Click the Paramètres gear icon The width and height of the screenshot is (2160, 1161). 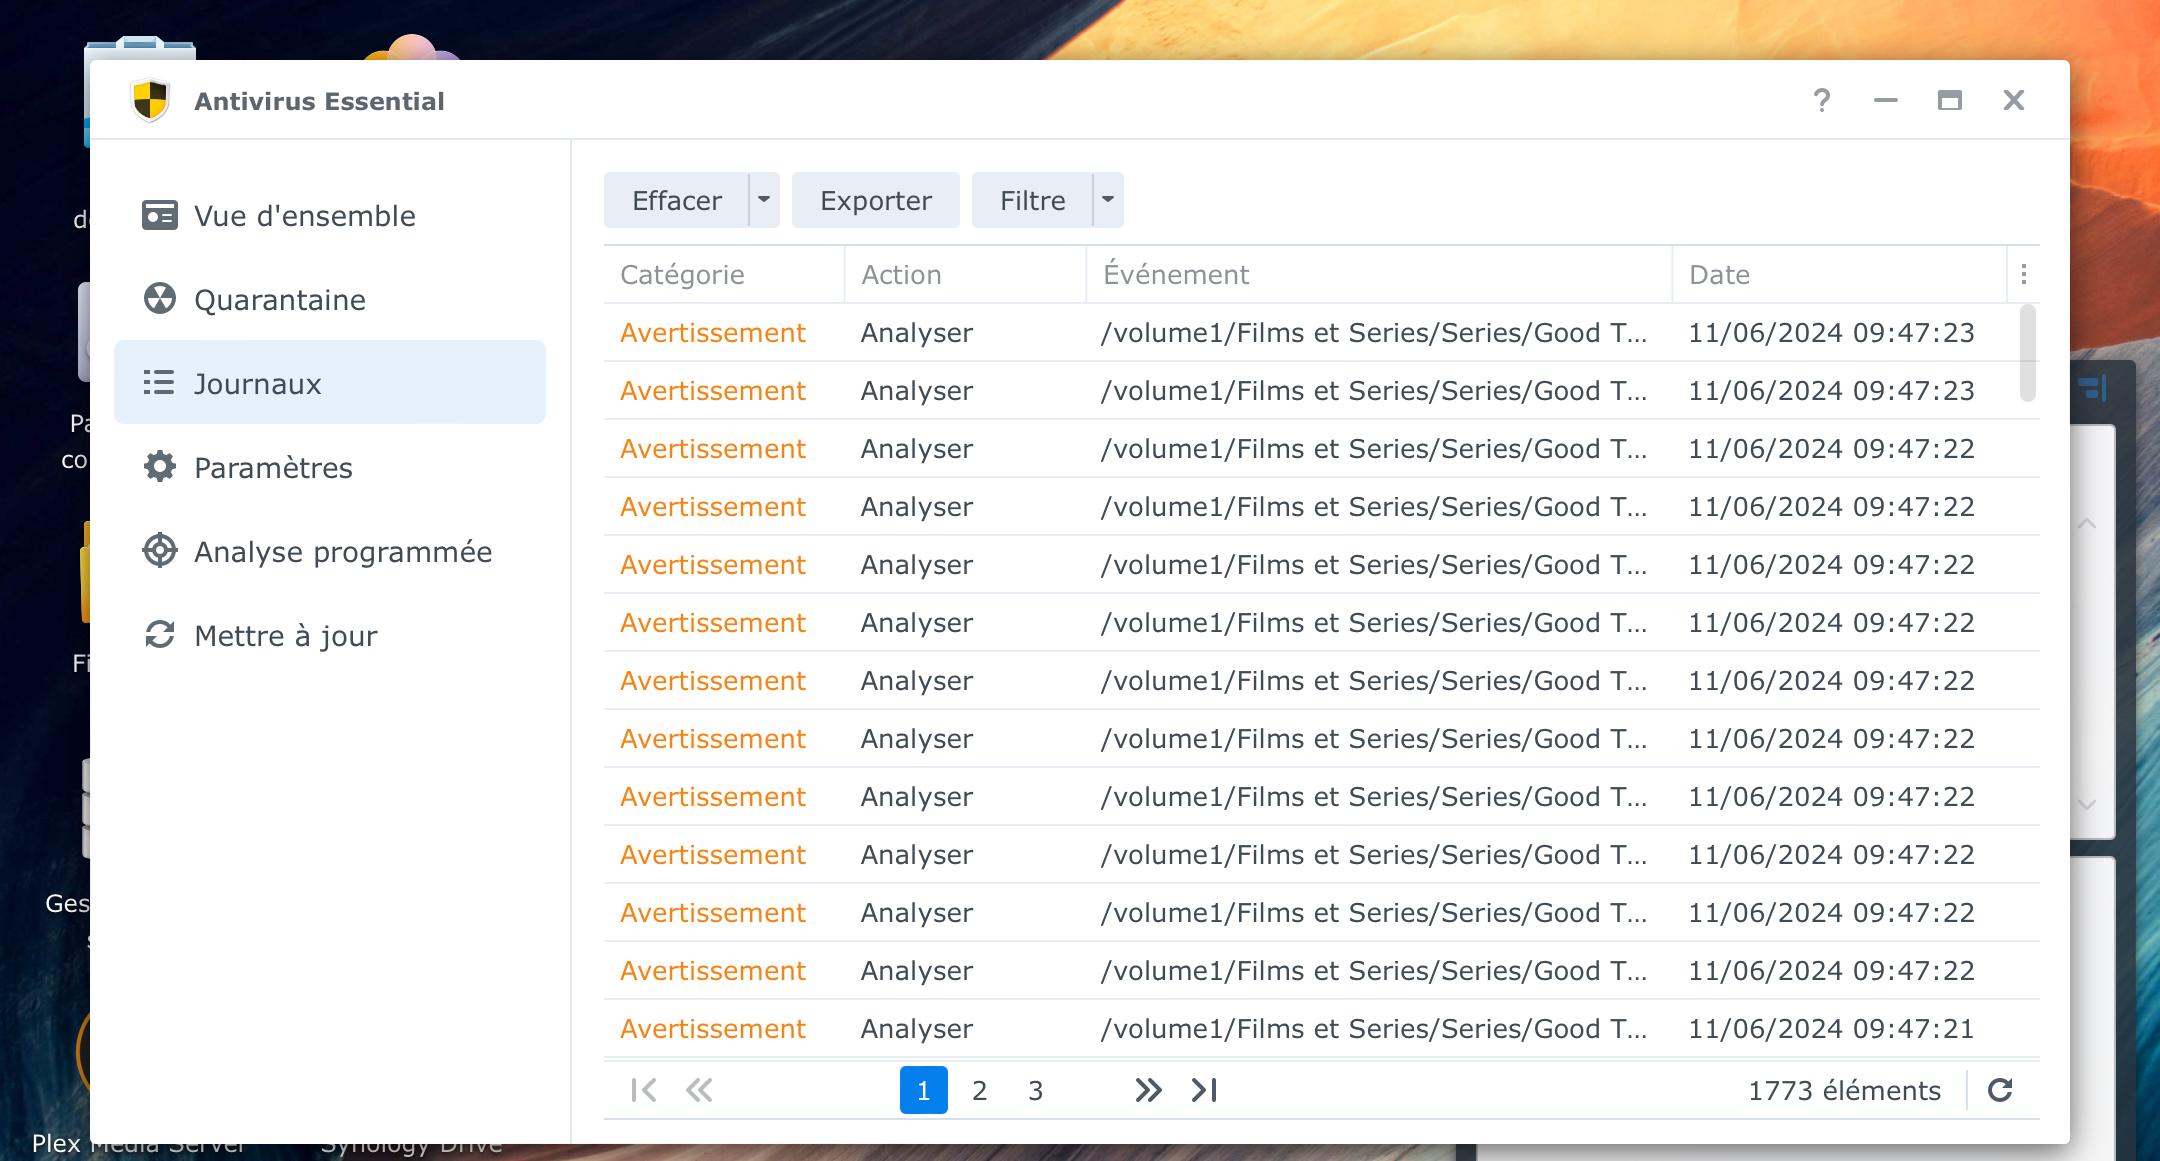point(160,467)
